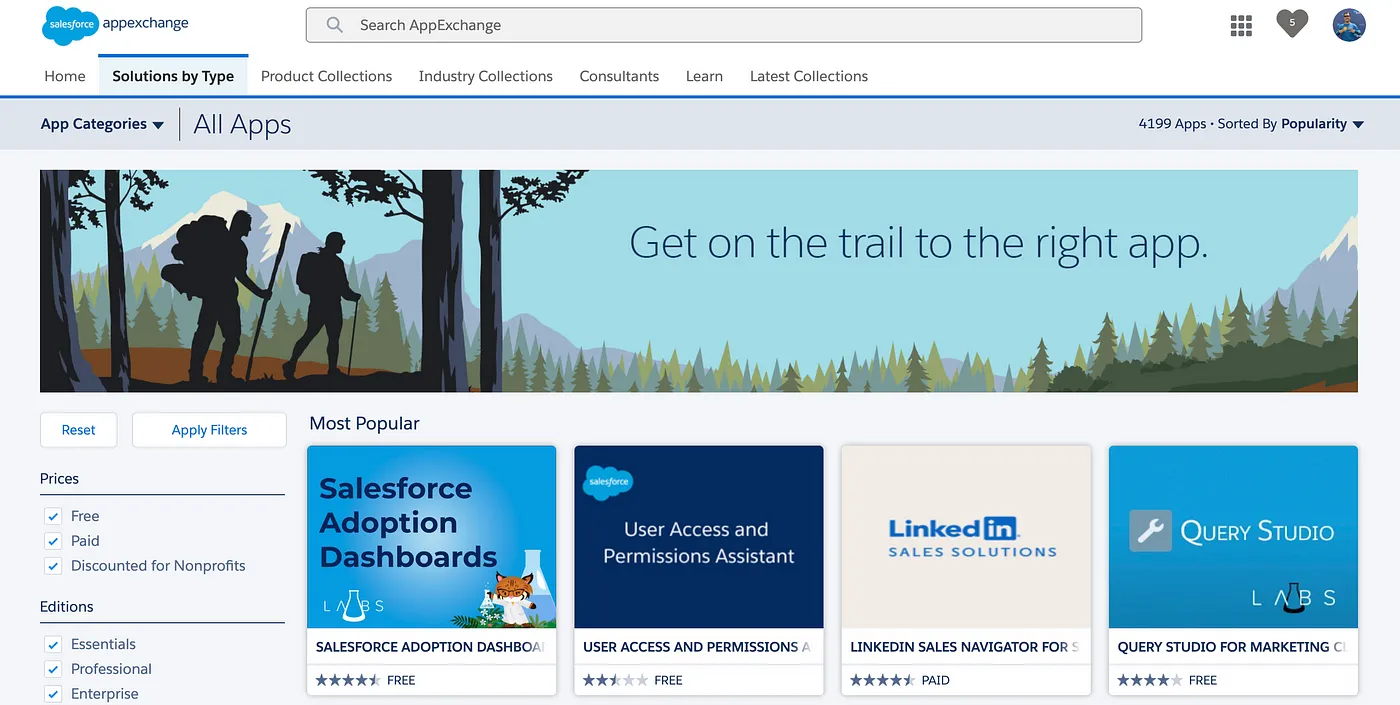Select the Solutions by Type tab
The height and width of the screenshot is (705, 1400).
(173, 76)
